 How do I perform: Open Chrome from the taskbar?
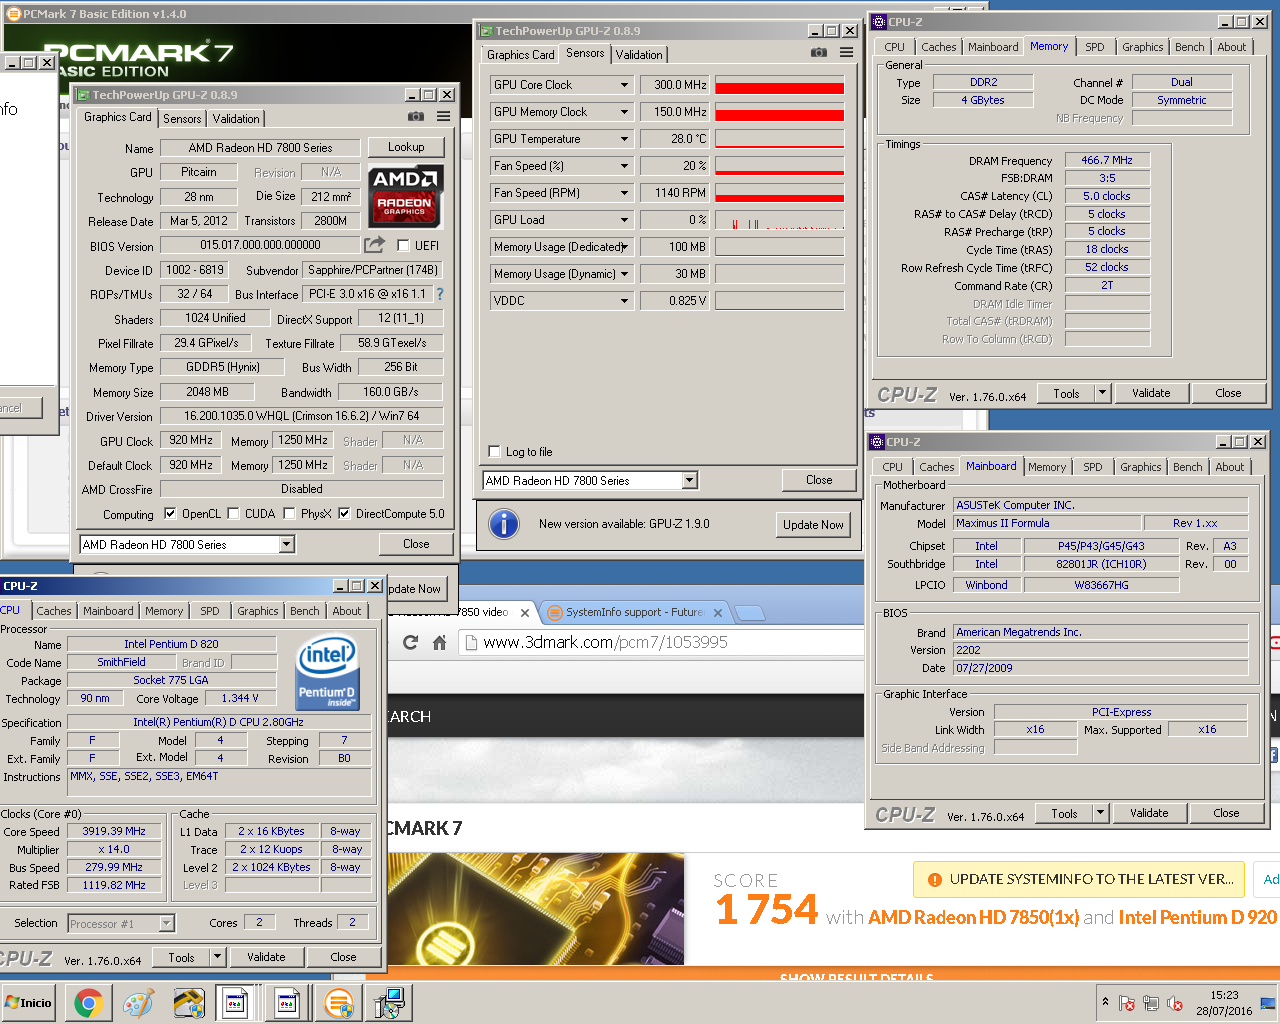pos(88,1003)
